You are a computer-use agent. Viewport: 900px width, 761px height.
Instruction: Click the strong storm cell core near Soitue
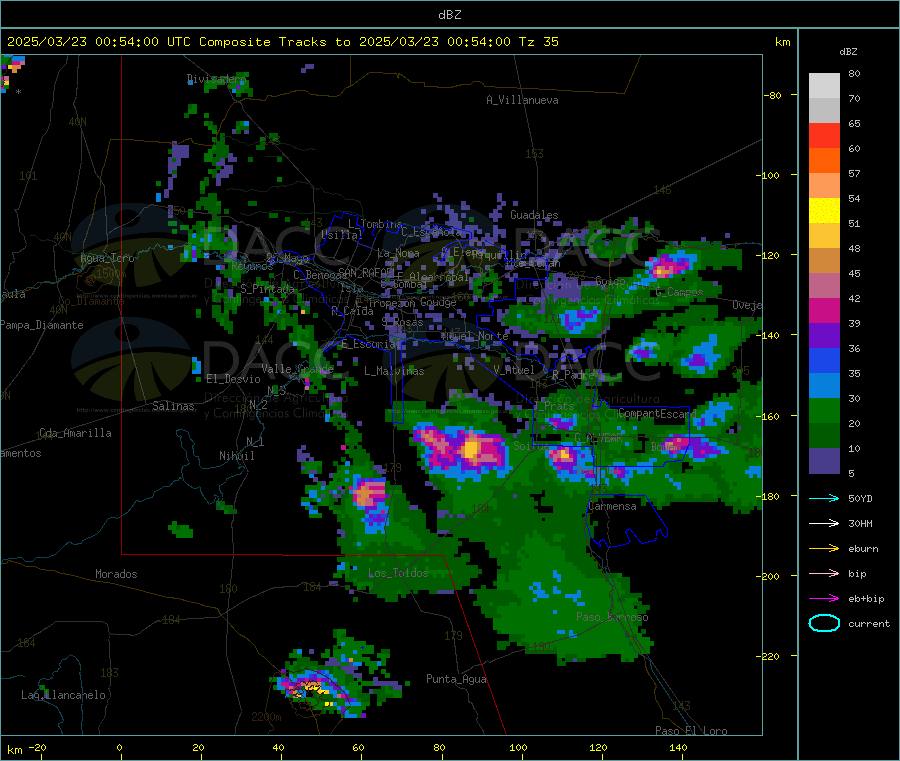point(471,449)
